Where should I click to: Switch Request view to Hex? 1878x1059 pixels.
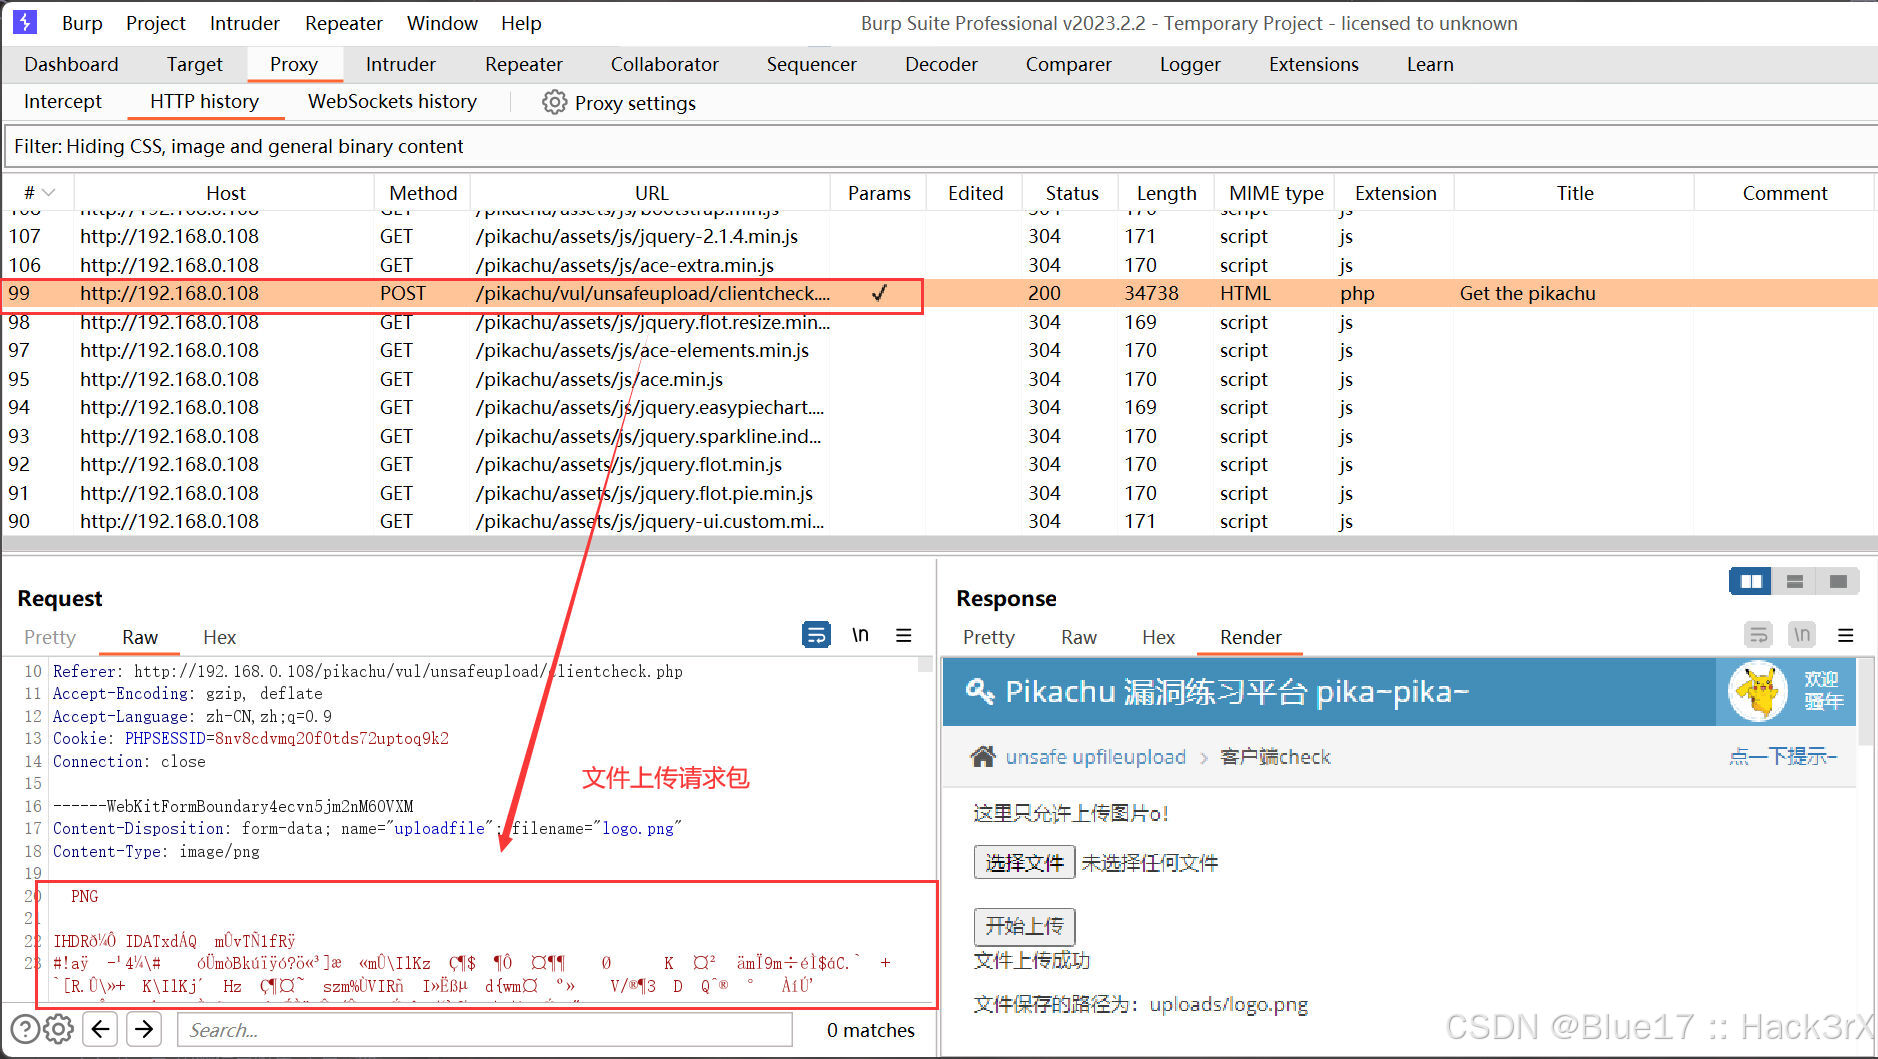click(219, 637)
